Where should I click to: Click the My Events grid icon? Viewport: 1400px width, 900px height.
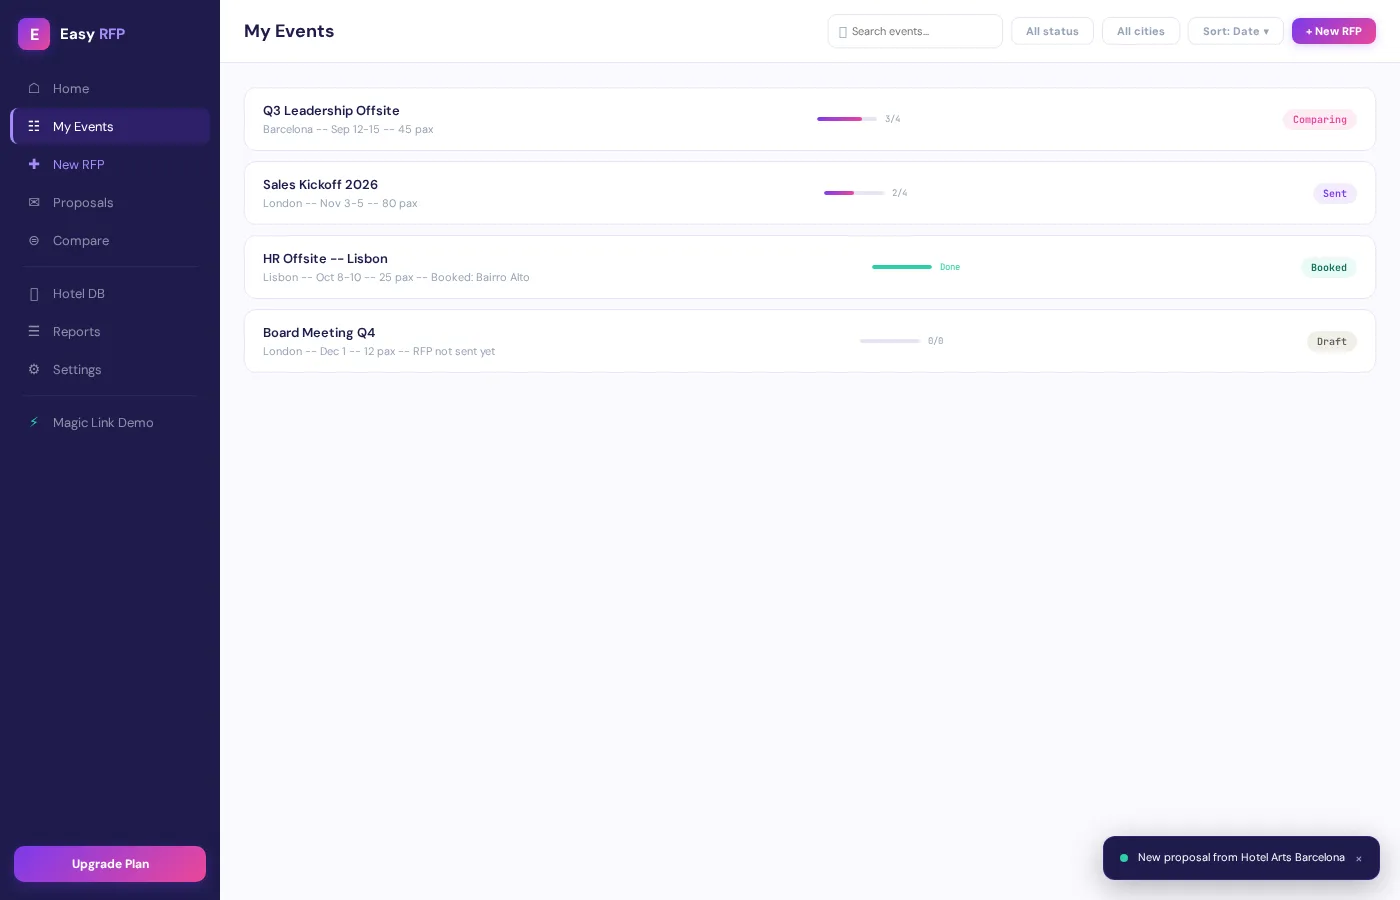click(x=34, y=126)
